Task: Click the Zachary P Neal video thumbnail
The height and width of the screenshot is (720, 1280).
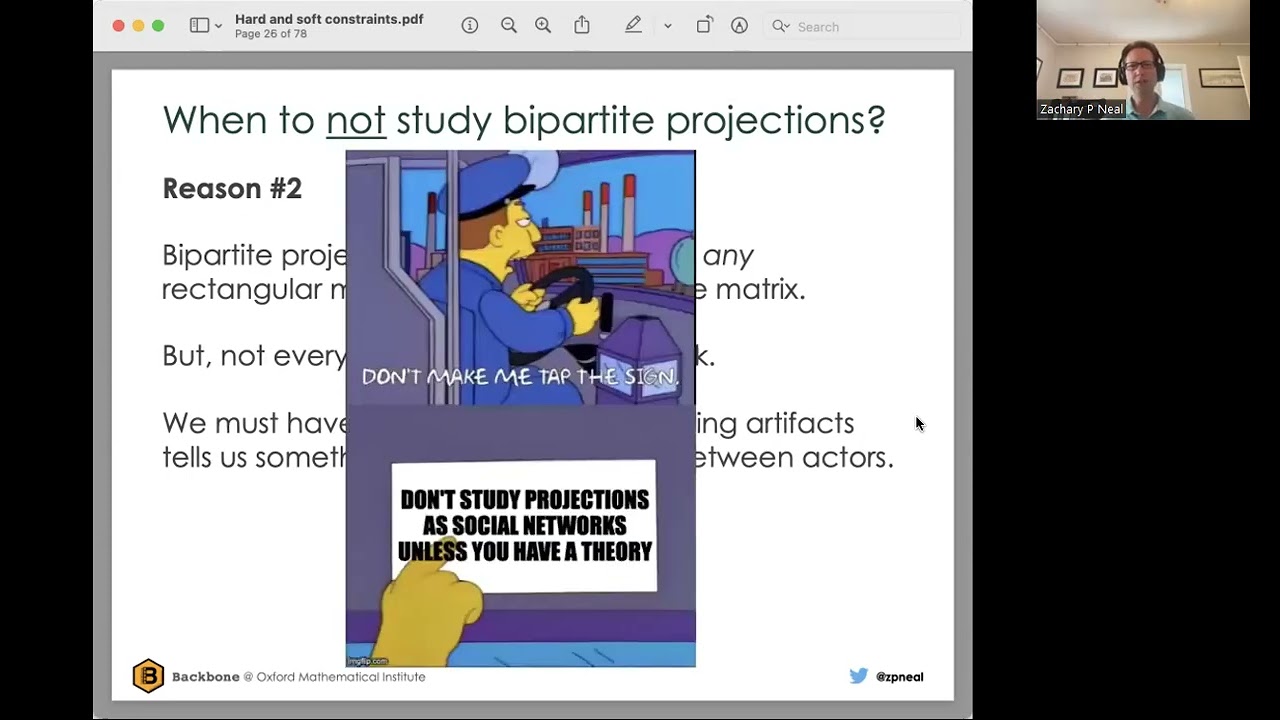Action: (x=1143, y=60)
